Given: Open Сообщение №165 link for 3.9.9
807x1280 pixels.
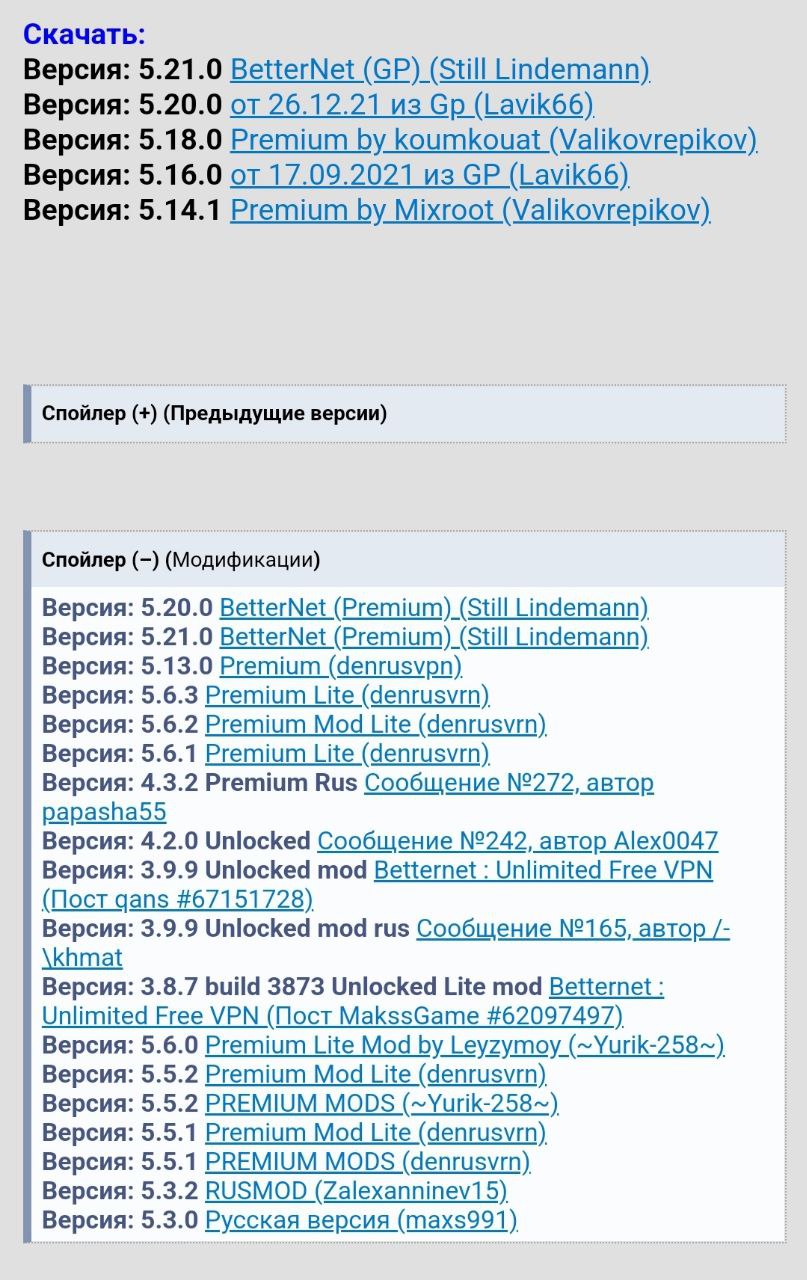Looking at the screenshot, I should (572, 929).
